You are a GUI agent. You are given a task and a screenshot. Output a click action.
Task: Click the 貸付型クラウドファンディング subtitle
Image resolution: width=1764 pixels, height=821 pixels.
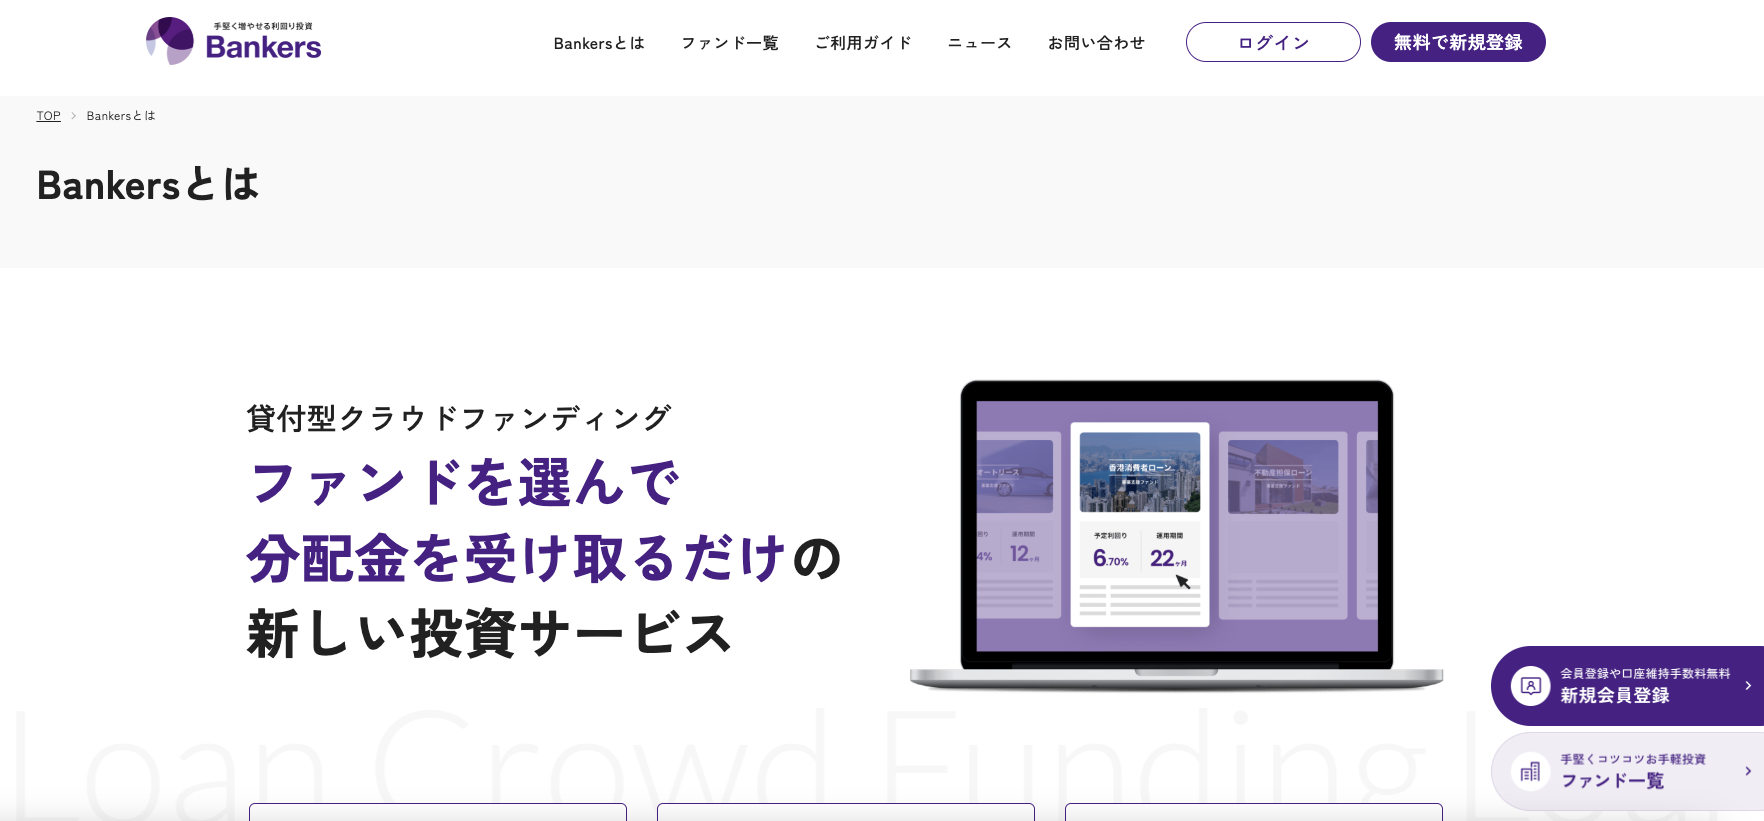coord(459,417)
